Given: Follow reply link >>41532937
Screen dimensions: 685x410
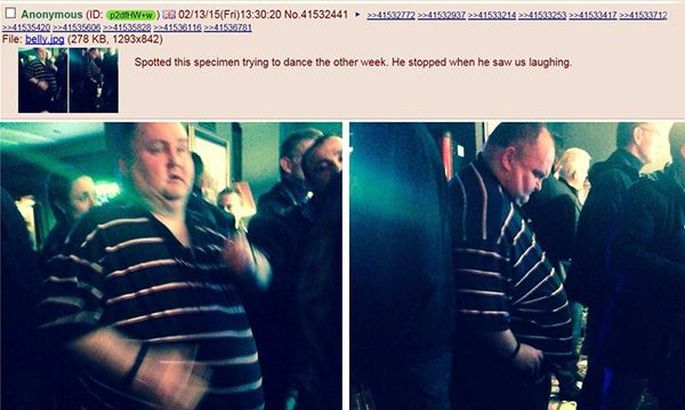Looking at the screenshot, I should pos(441,15).
